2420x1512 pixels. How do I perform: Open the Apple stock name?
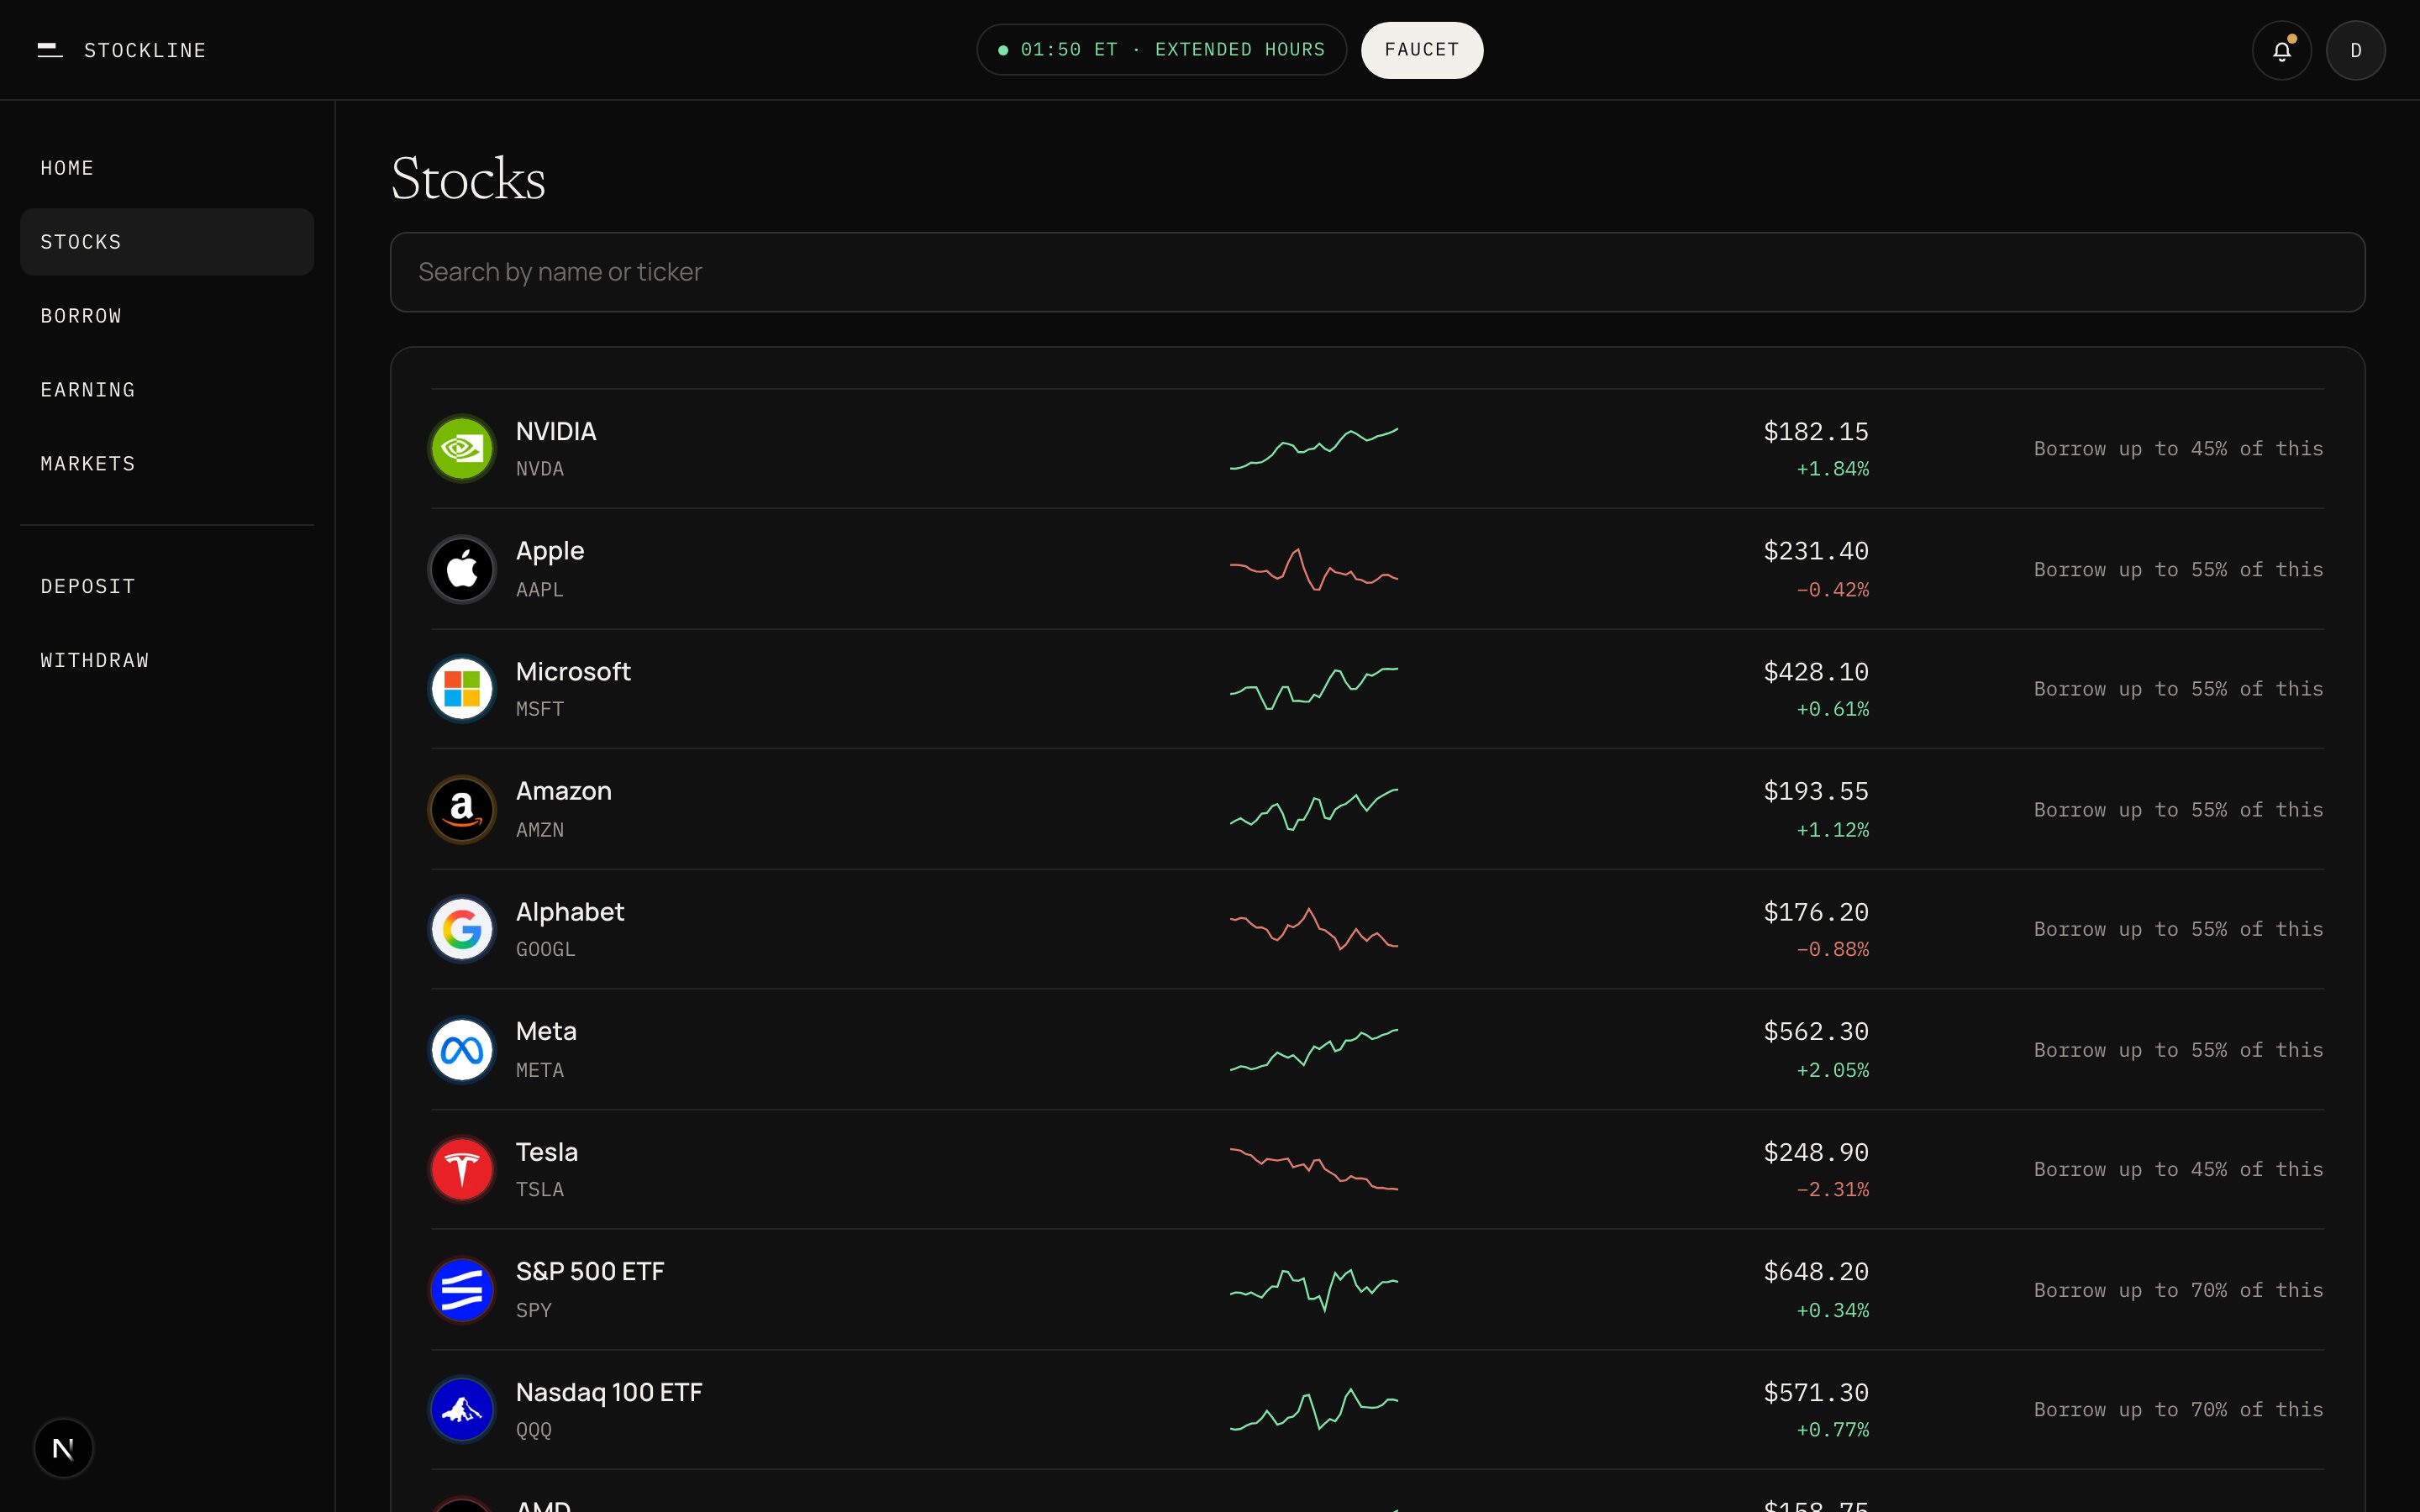coord(550,551)
